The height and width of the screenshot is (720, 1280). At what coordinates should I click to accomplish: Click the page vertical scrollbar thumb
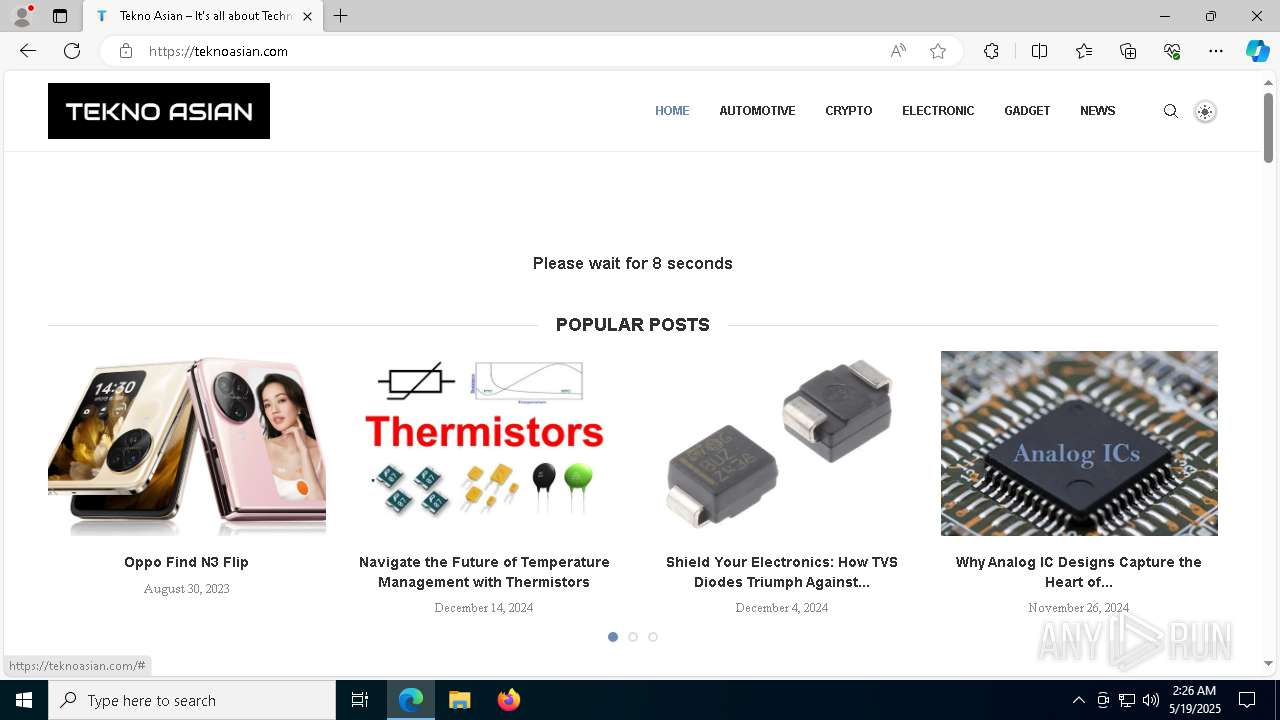[1268, 127]
